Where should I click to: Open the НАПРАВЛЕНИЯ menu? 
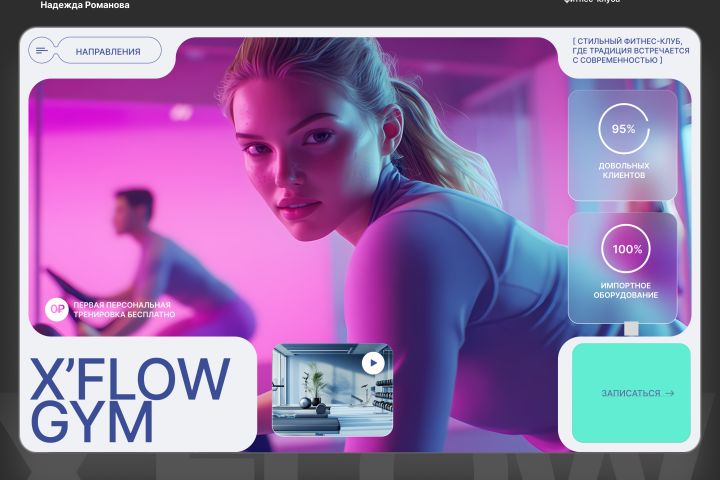click(x=108, y=51)
